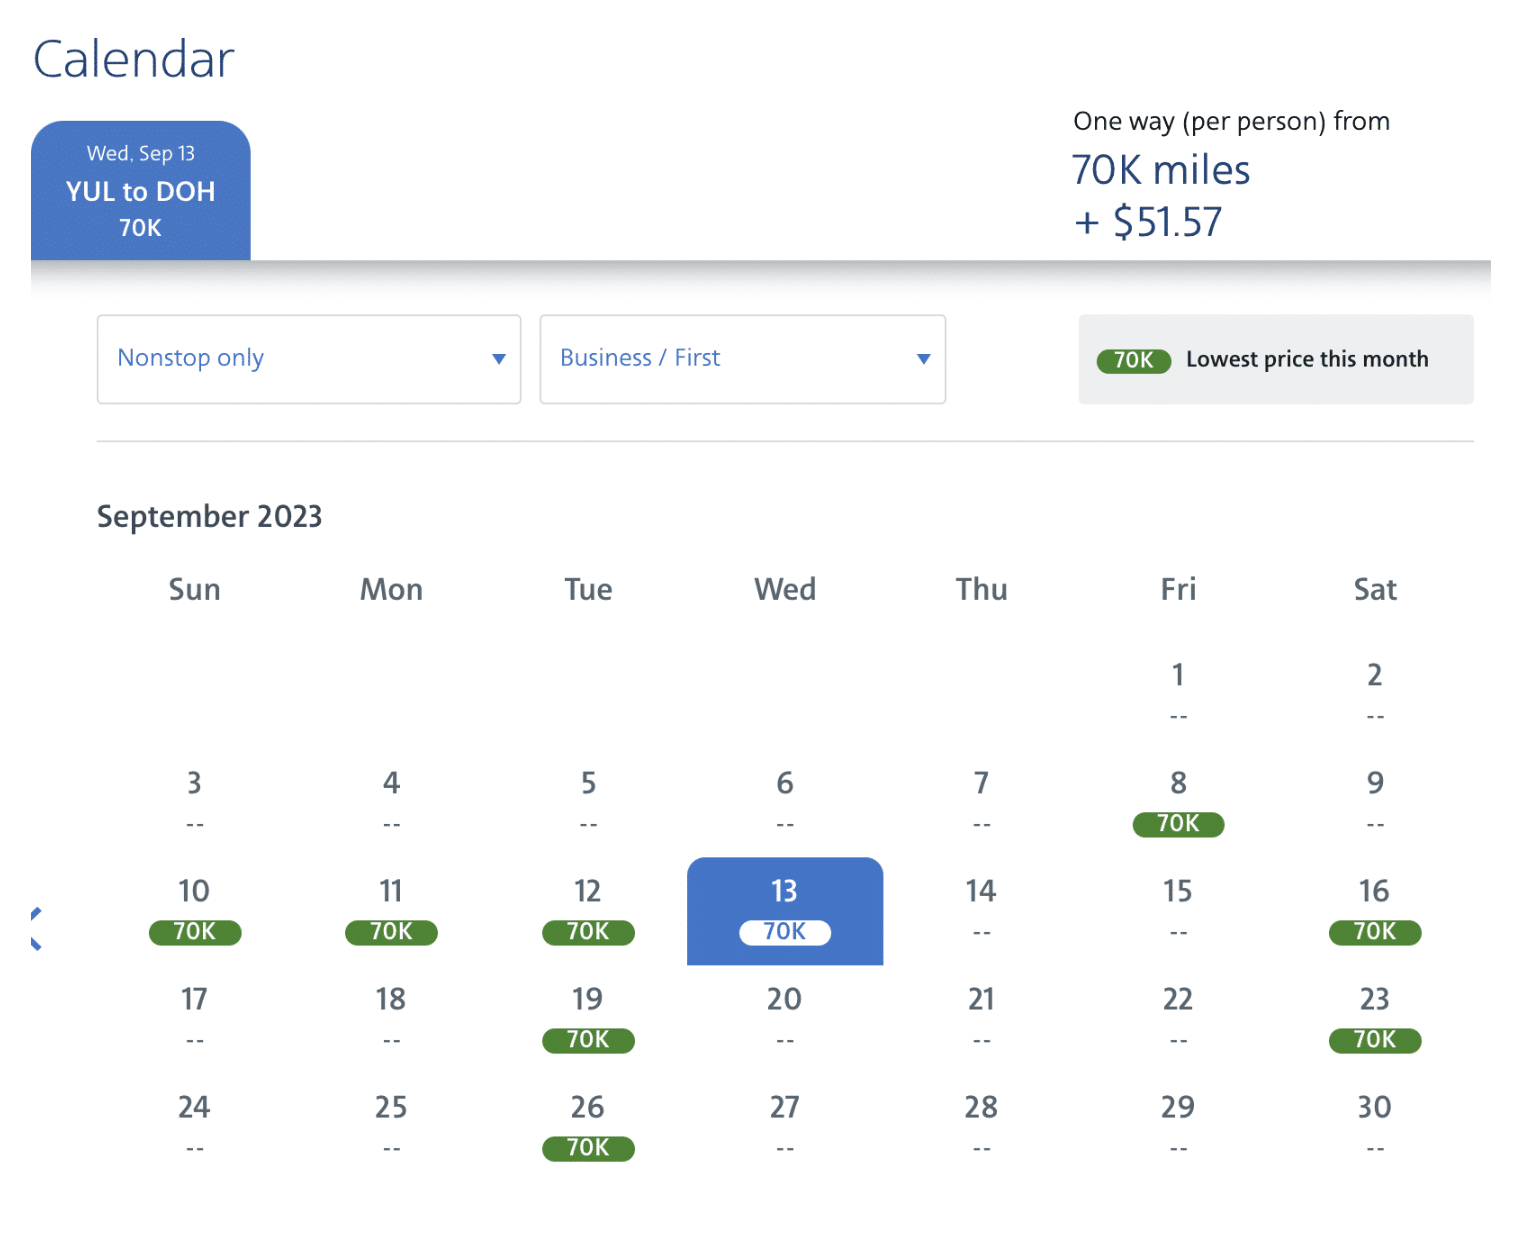Image resolution: width=1528 pixels, height=1242 pixels.
Task: Click the 70K lowest price legend badge
Action: click(1133, 360)
